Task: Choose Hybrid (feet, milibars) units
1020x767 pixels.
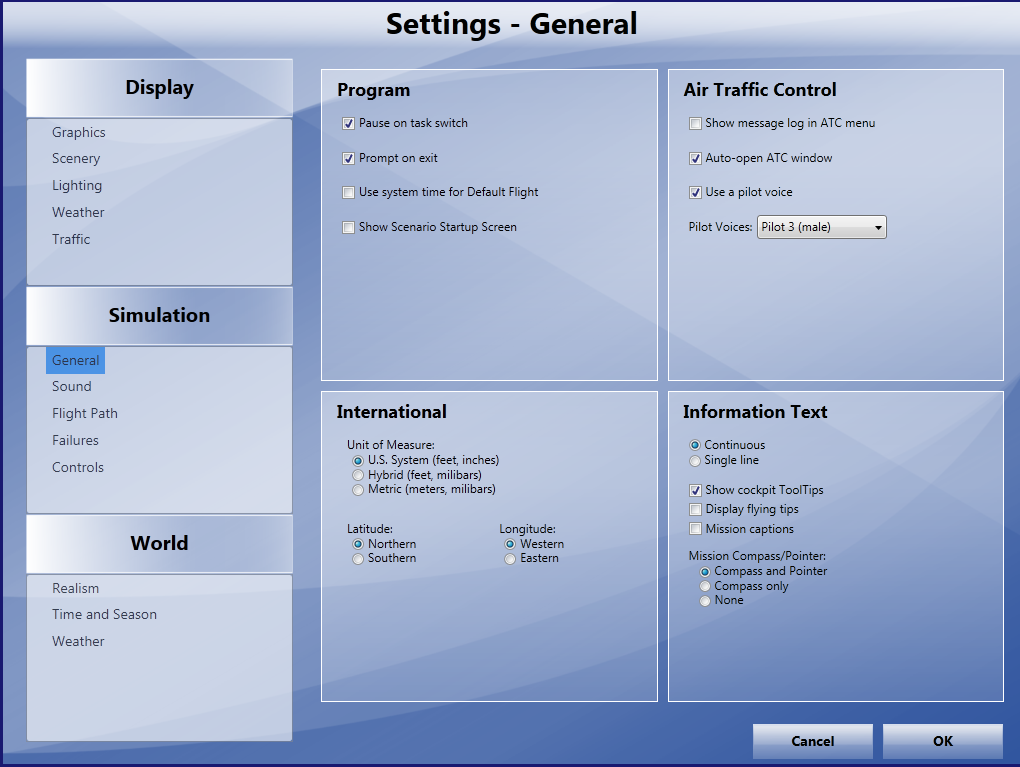Action: click(358, 476)
